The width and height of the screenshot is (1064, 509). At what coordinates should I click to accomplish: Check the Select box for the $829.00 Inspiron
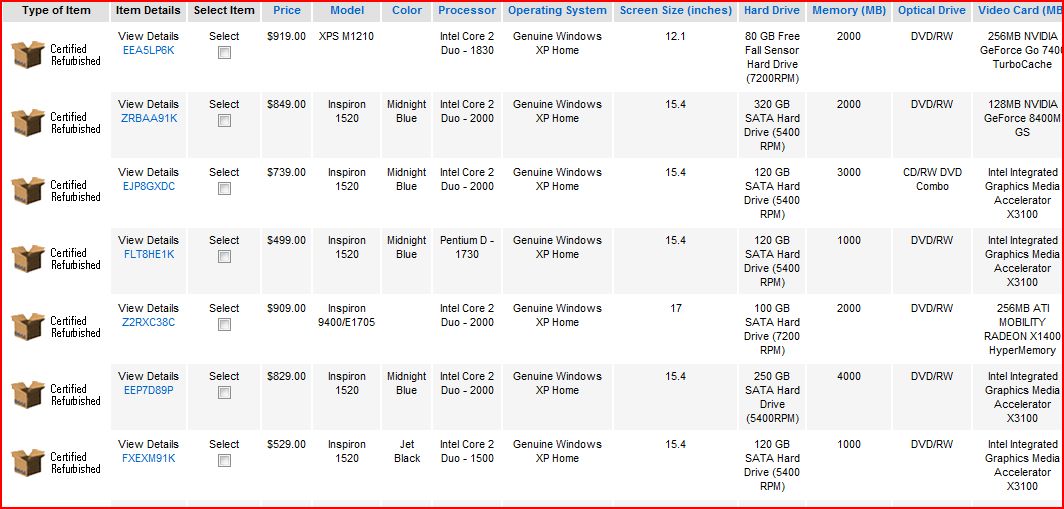pyautogui.click(x=224, y=392)
